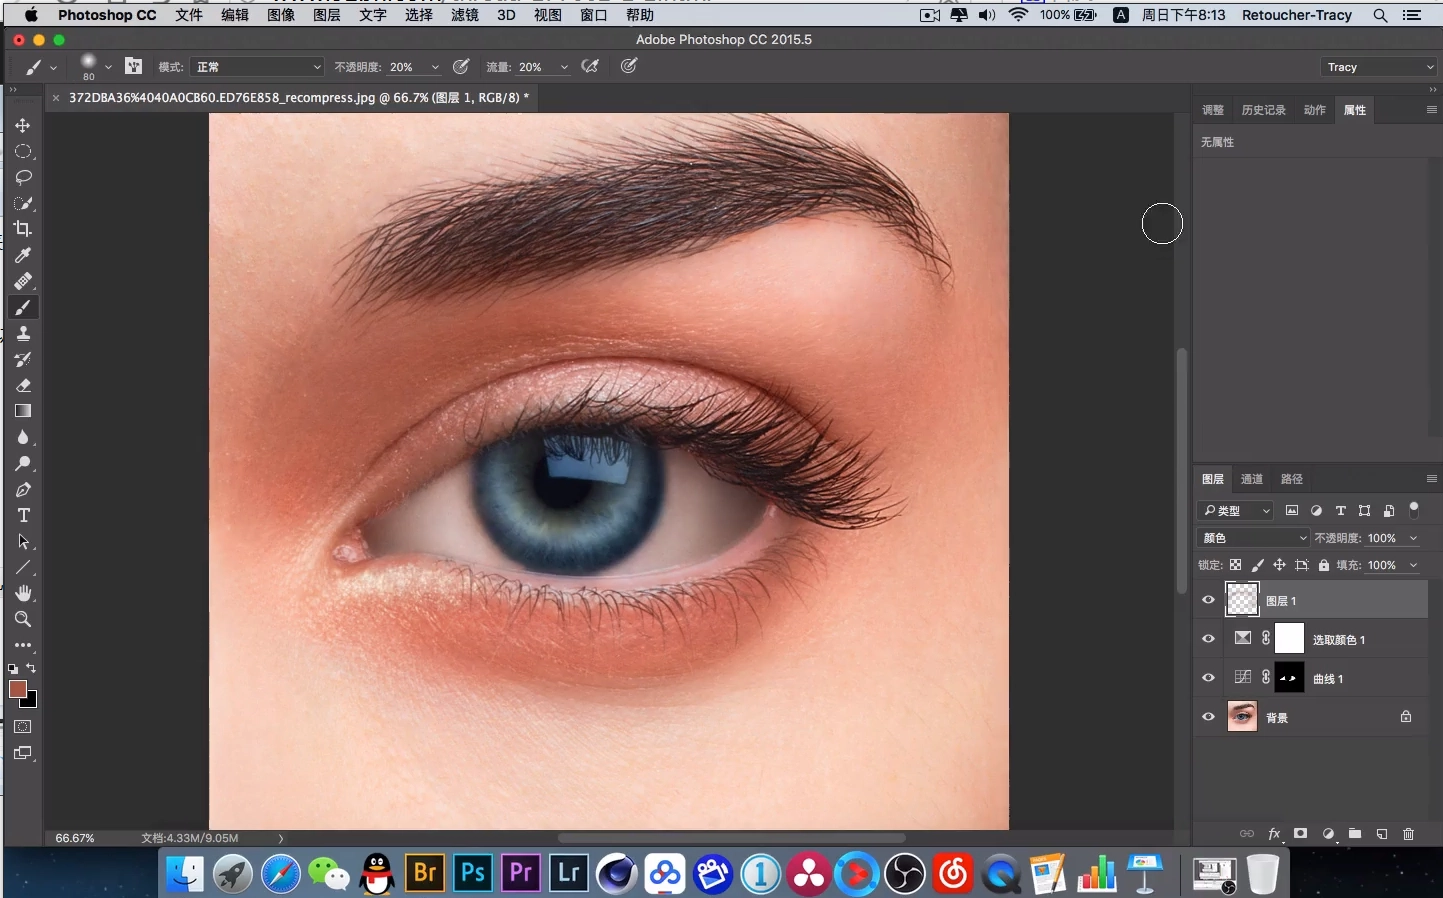
Task: Open the Tracy workspace dropdown
Action: 1379,67
